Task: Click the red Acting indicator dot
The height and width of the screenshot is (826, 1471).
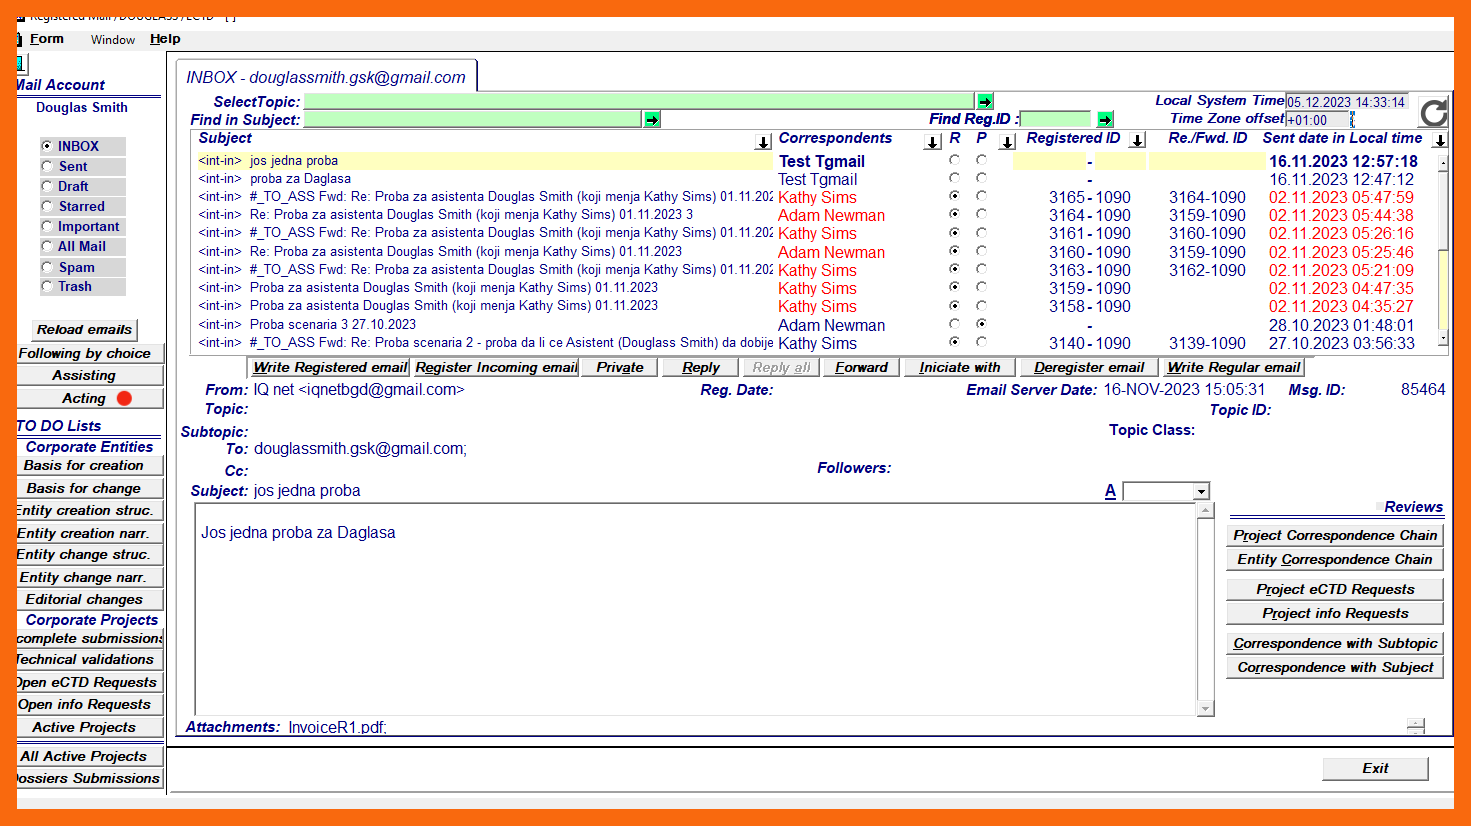Action: click(124, 398)
